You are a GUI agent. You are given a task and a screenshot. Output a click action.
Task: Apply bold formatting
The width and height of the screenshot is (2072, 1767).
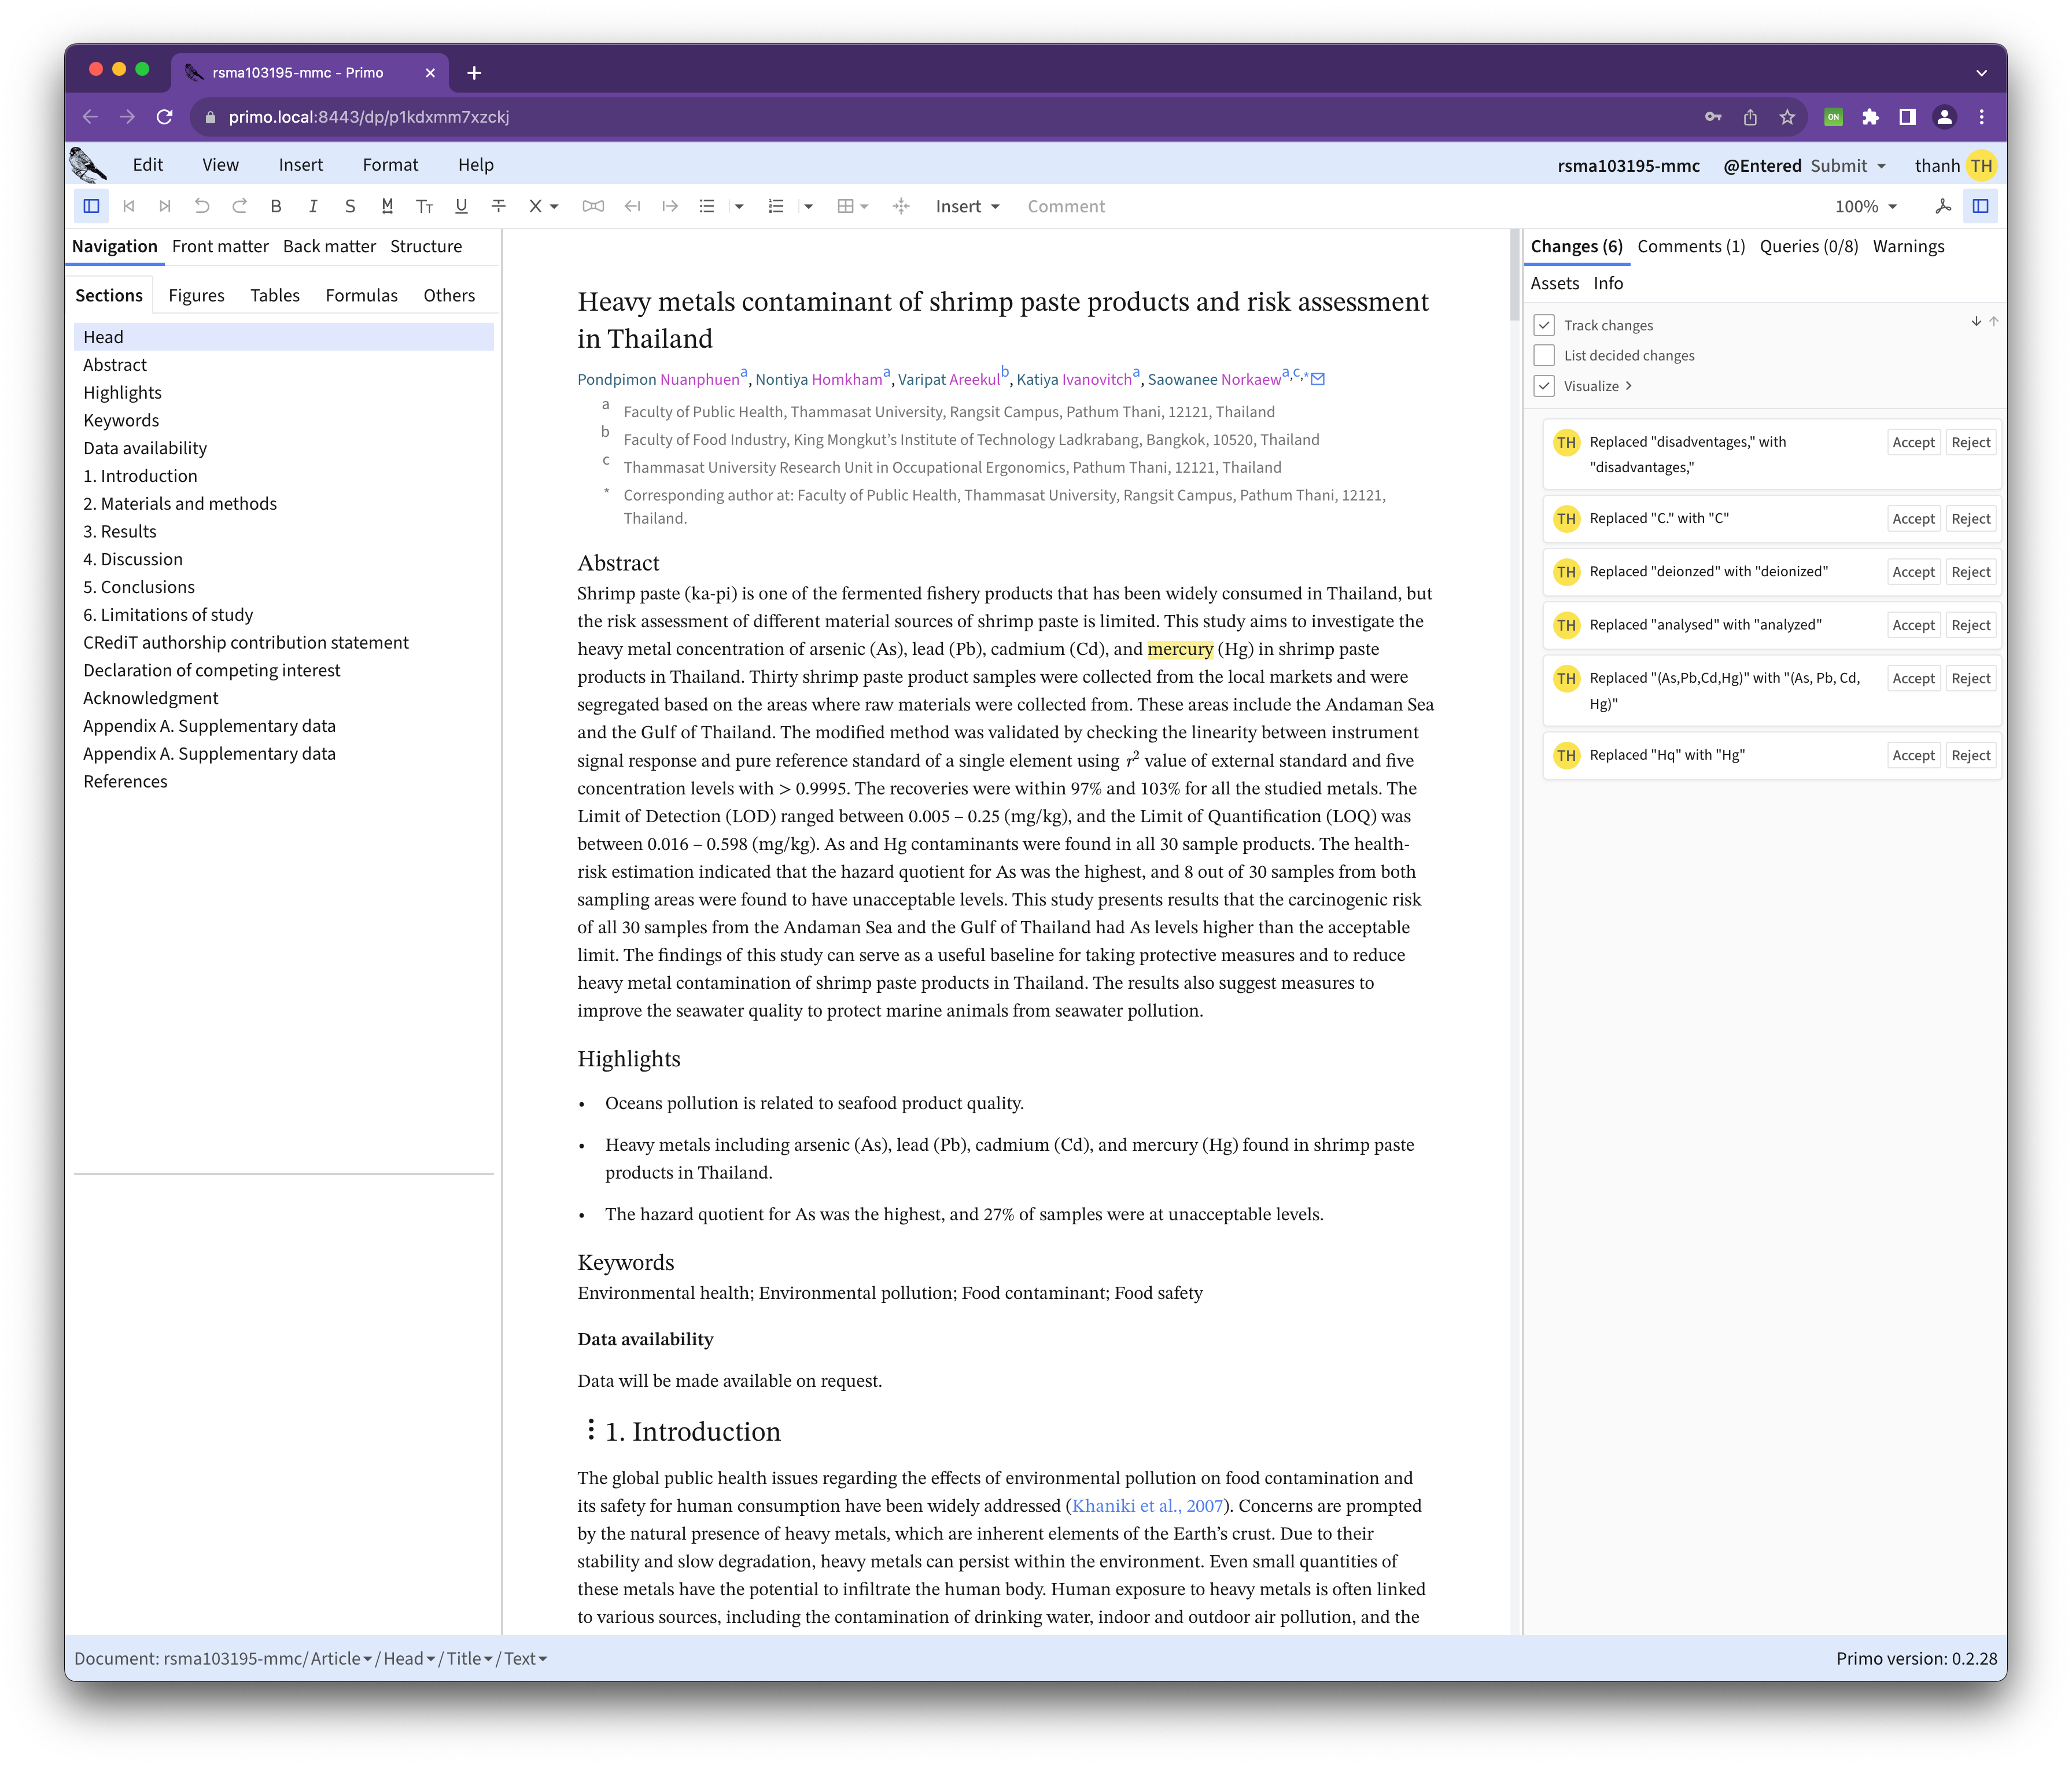tap(276, 206)
